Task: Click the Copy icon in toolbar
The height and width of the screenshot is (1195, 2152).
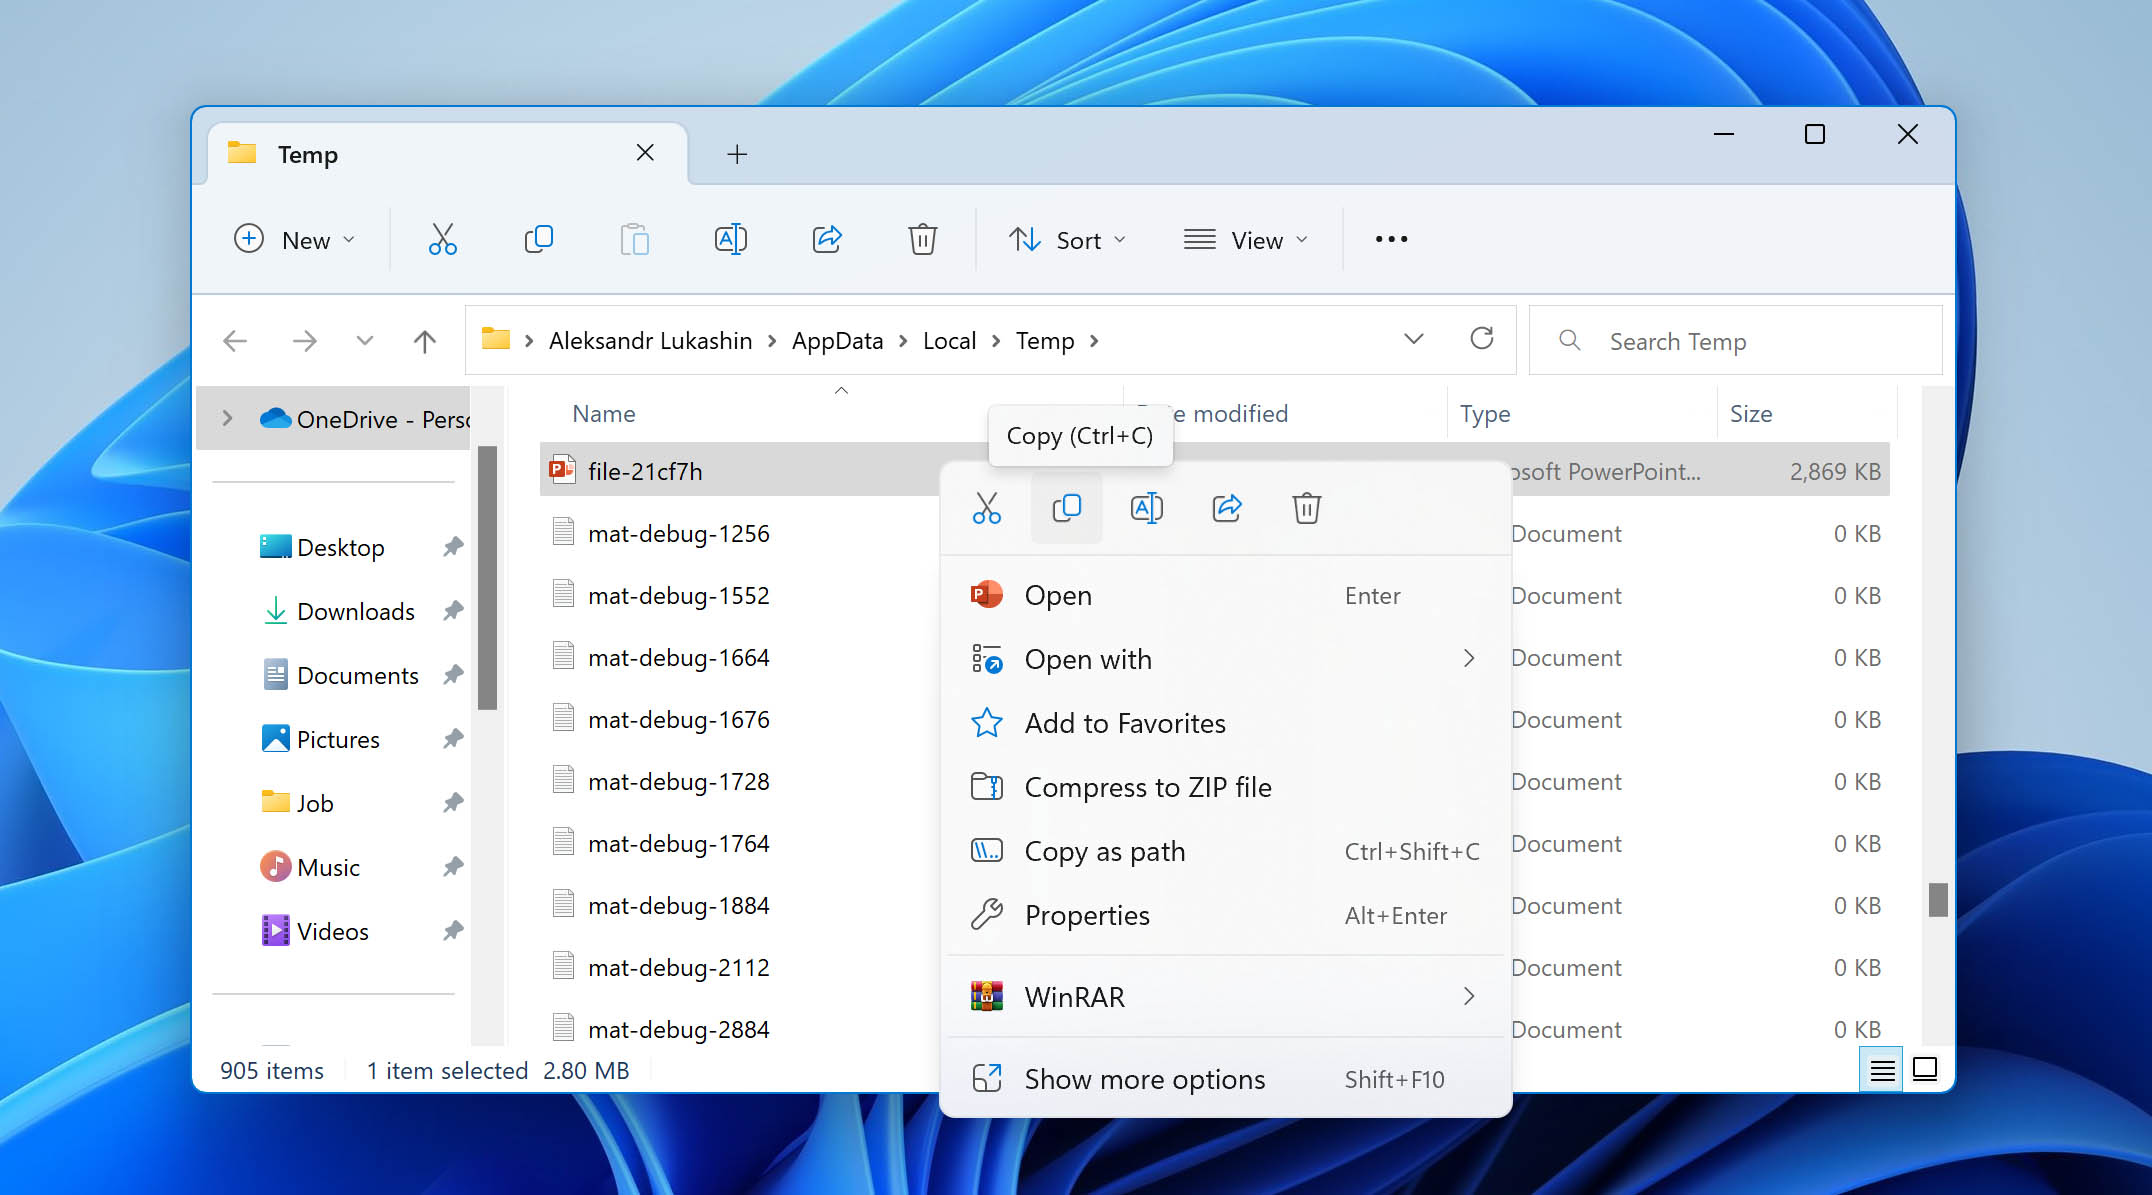Action: point(538,240)
